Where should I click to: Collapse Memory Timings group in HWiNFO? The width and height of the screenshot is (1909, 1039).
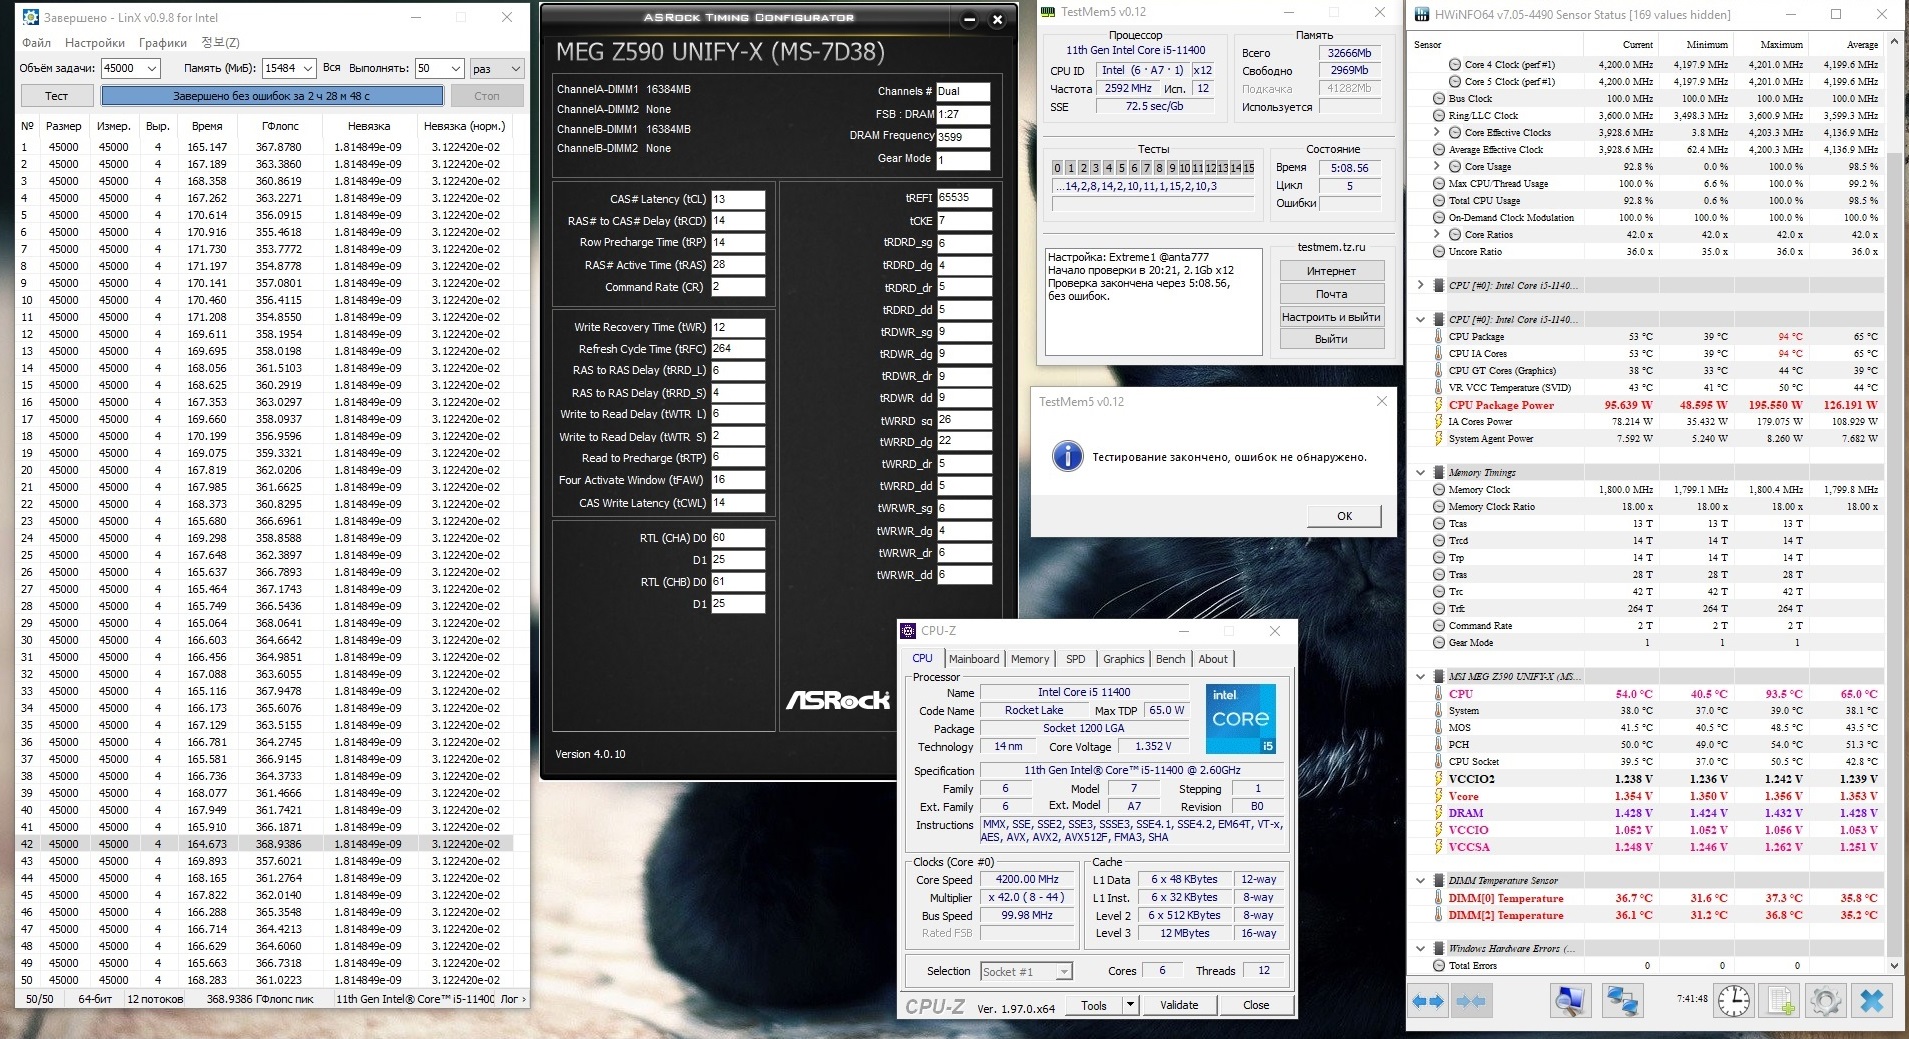click(1421, 473)
